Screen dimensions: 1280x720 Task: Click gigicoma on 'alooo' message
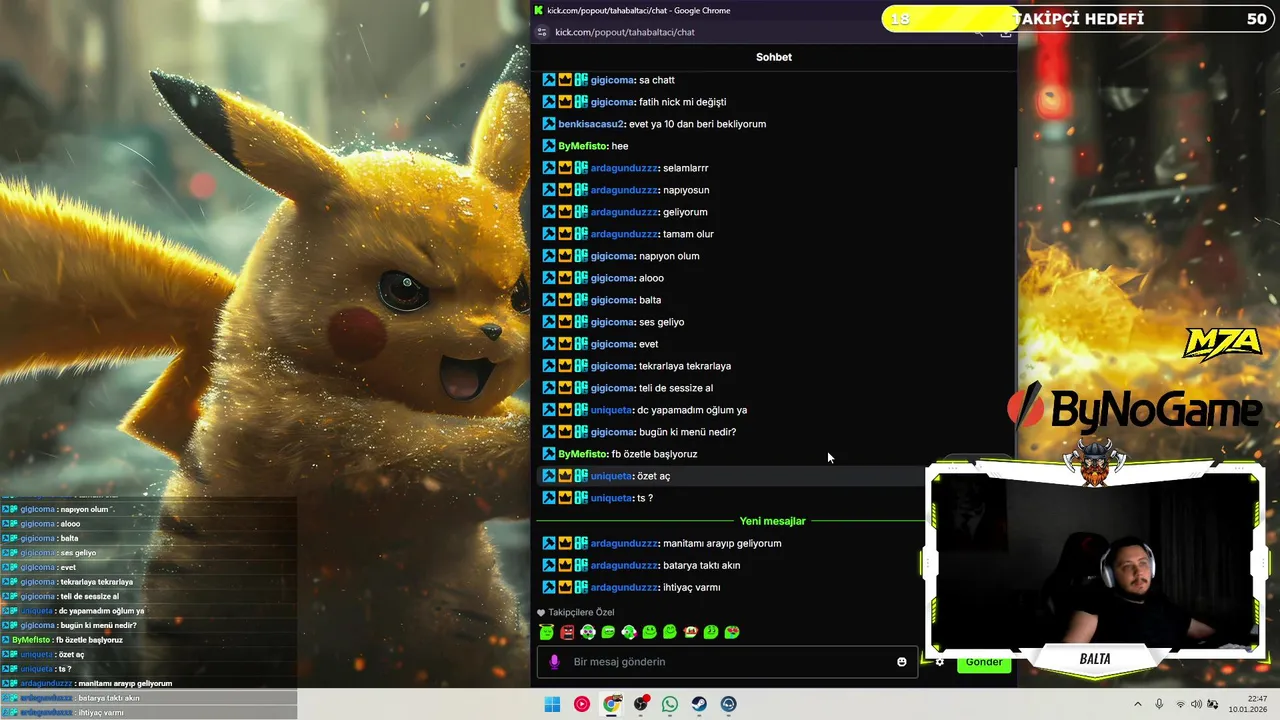[x=612, y=278]
